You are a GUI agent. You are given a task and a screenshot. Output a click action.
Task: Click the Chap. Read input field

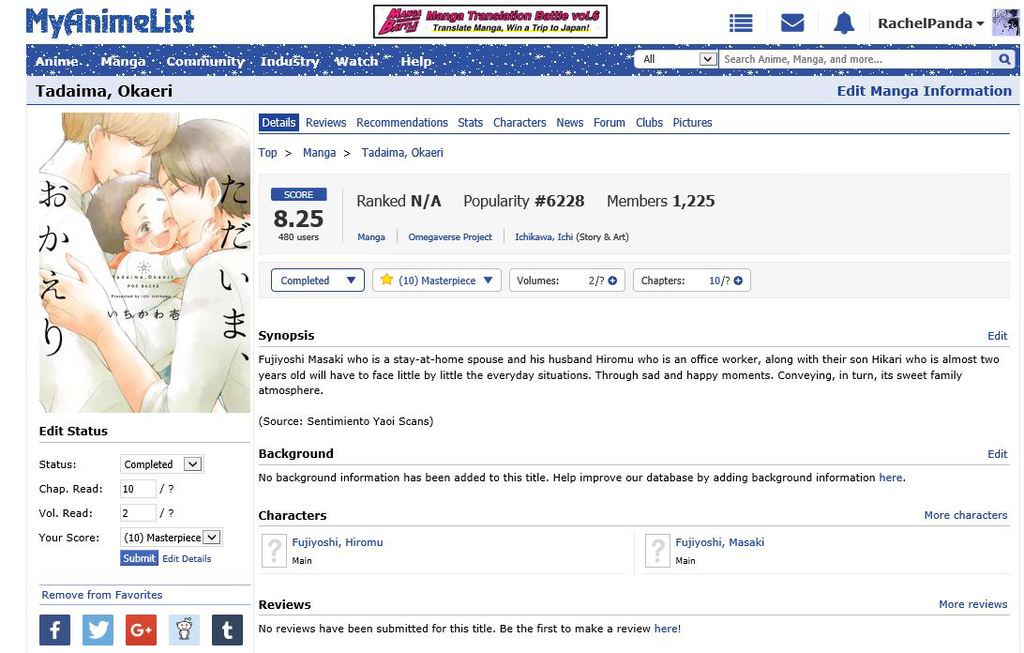138,489
